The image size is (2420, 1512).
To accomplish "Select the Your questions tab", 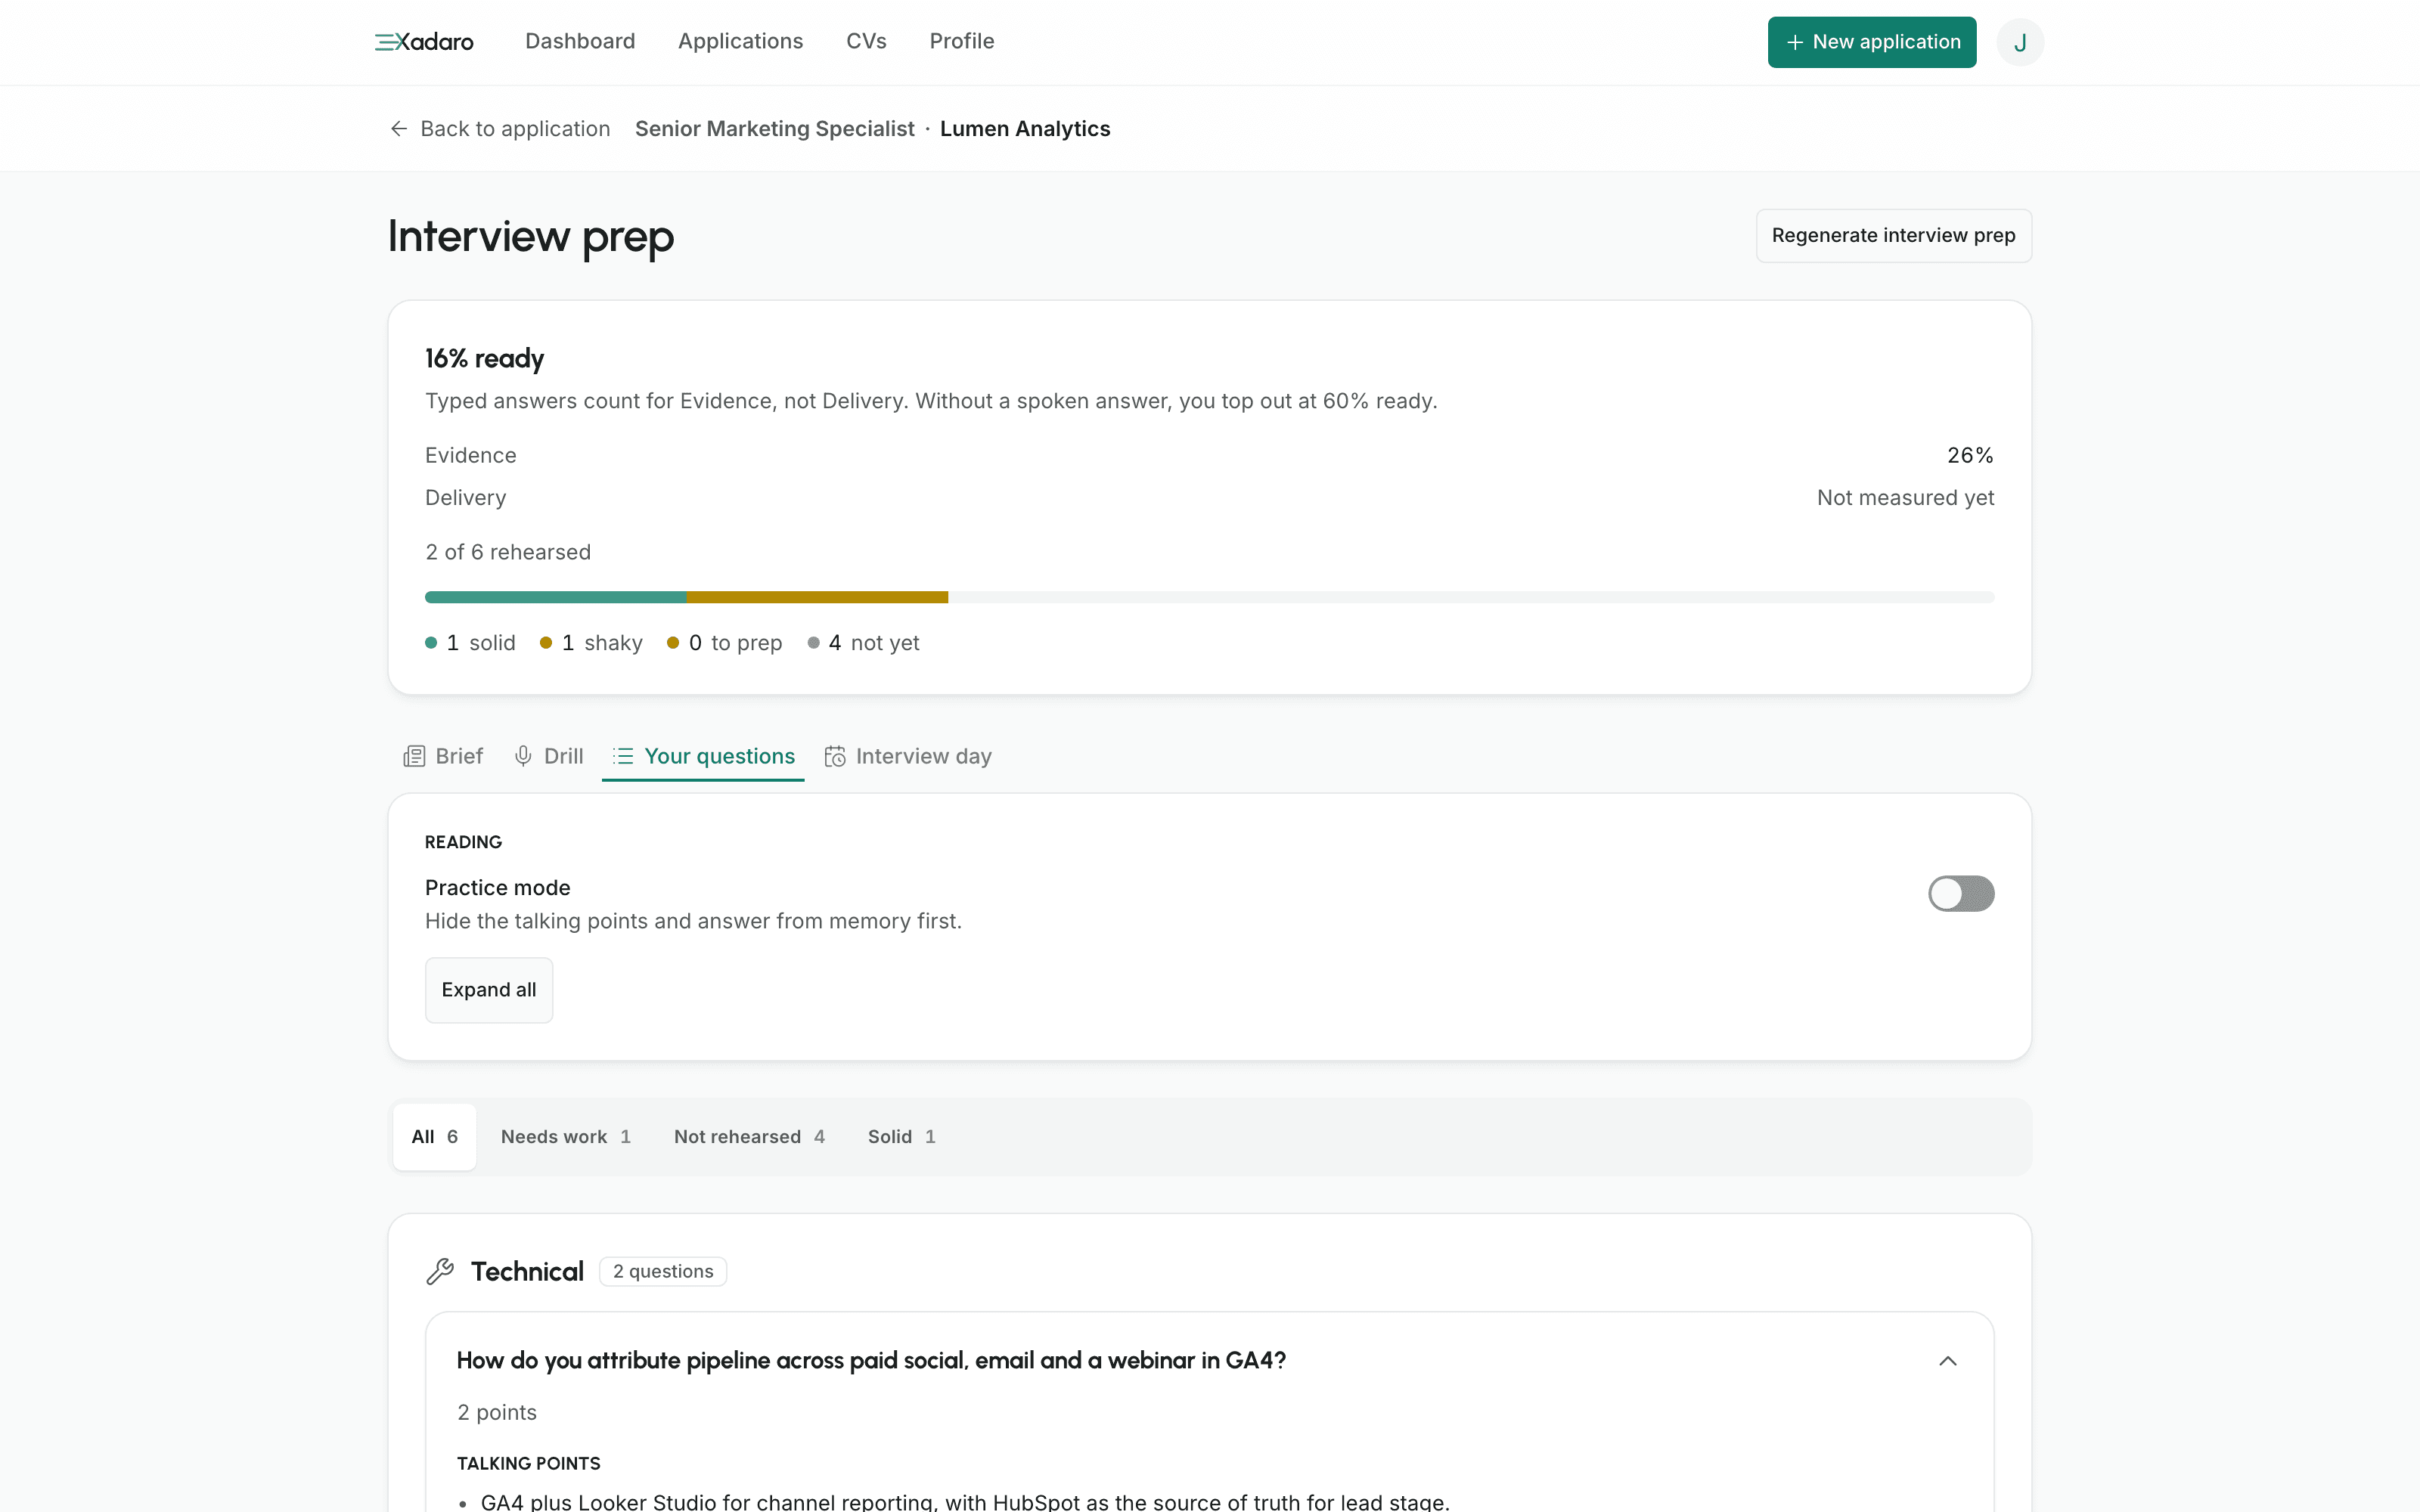I will coord(703,756).
